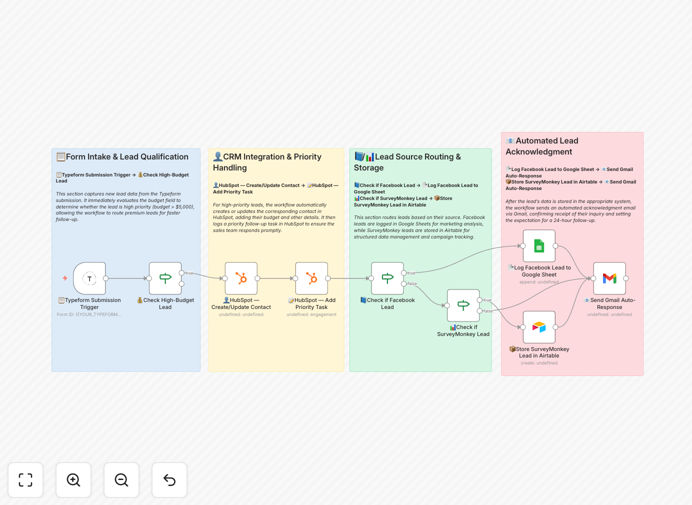This screenshot has width=692, height=505.
Task: Click the input connector of the Gmail node
Action: [x=593, y=279]
